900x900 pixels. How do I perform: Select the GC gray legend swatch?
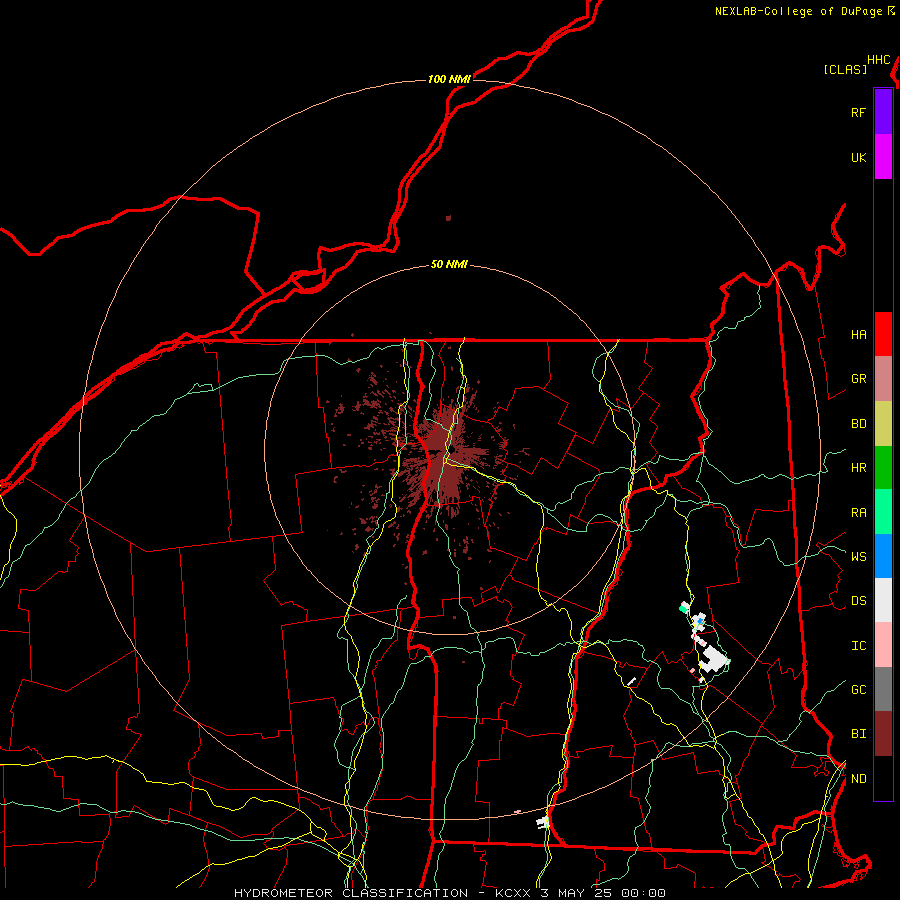(883, 689)
